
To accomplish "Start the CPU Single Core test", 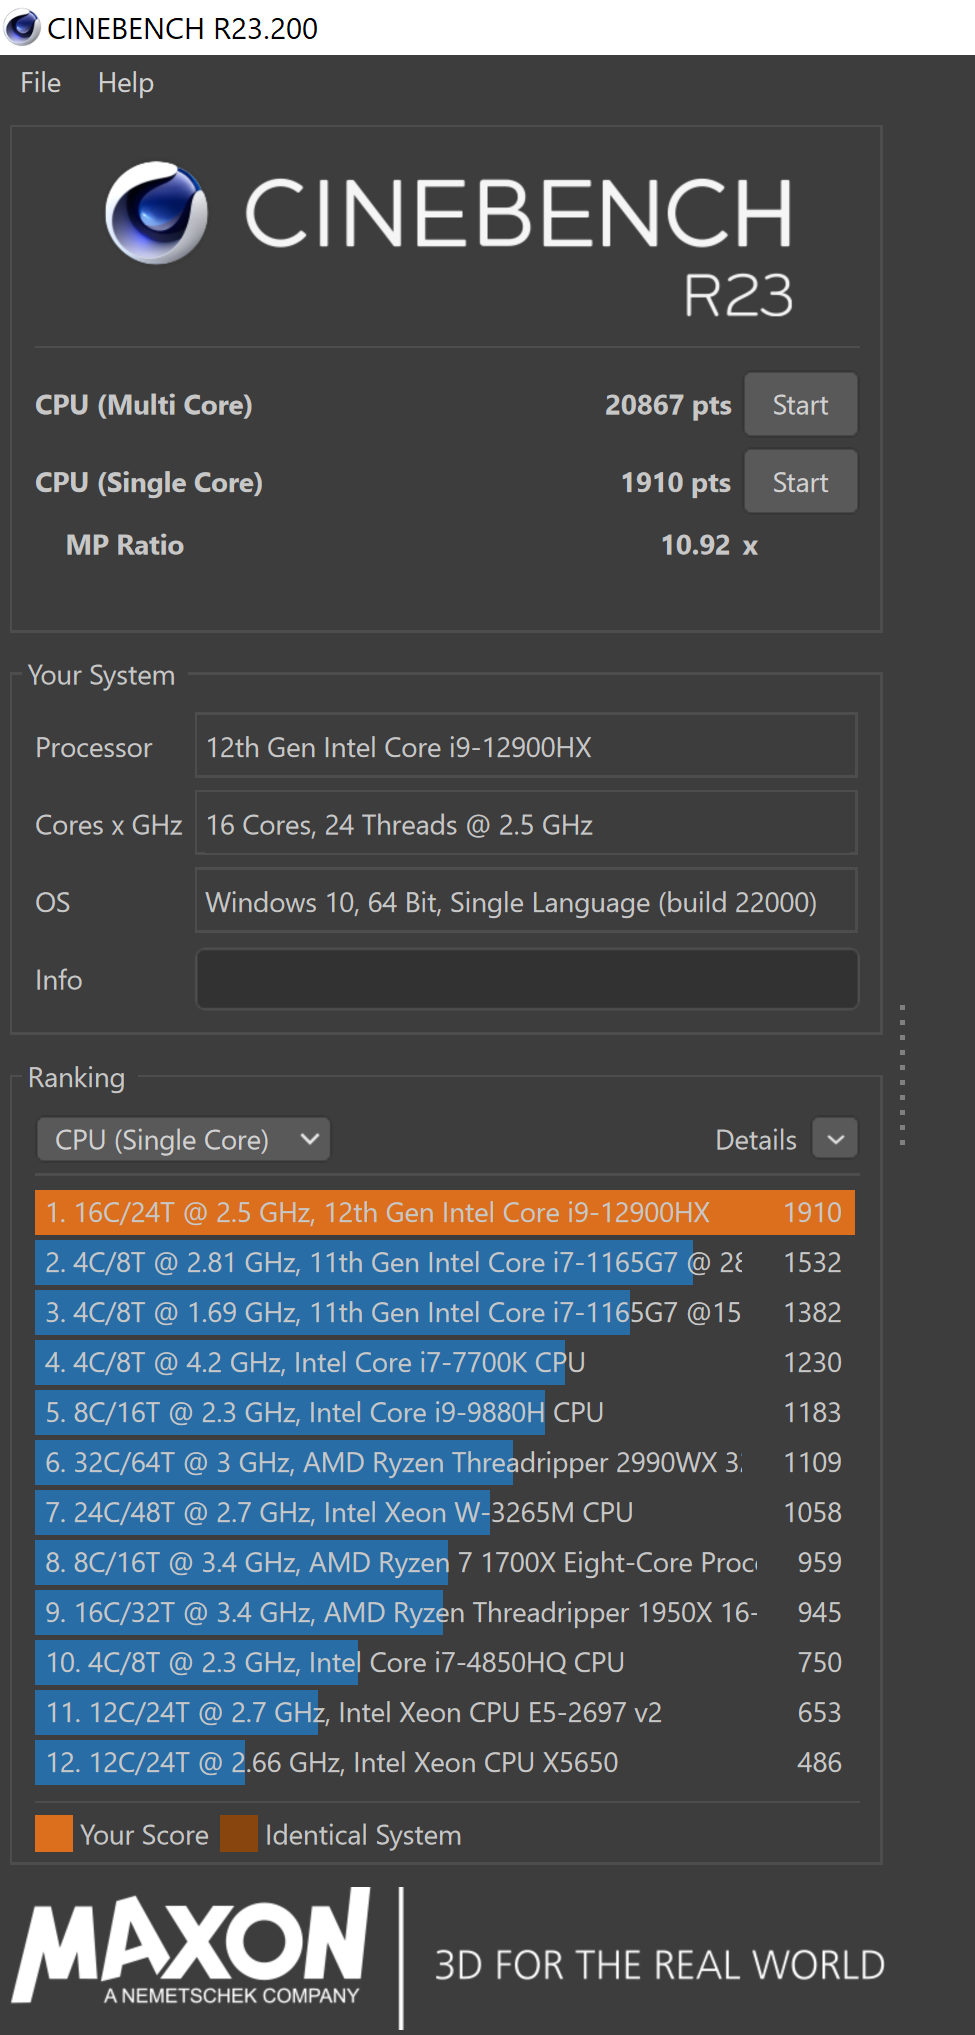I will 800,482.
